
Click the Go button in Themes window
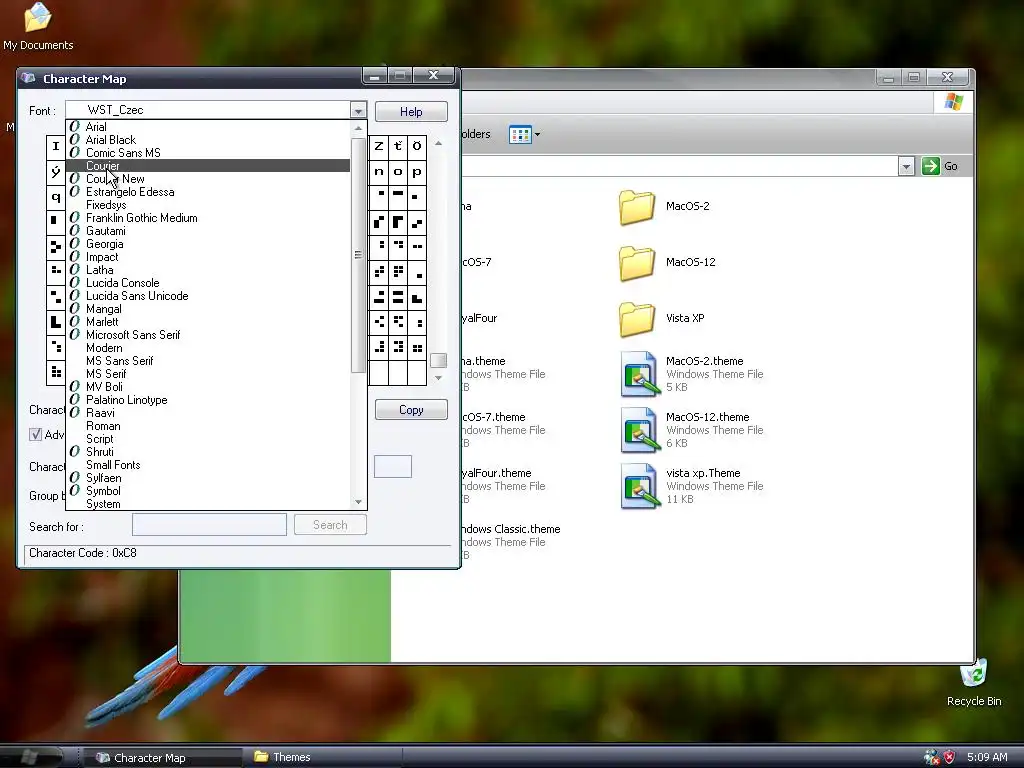940,166
